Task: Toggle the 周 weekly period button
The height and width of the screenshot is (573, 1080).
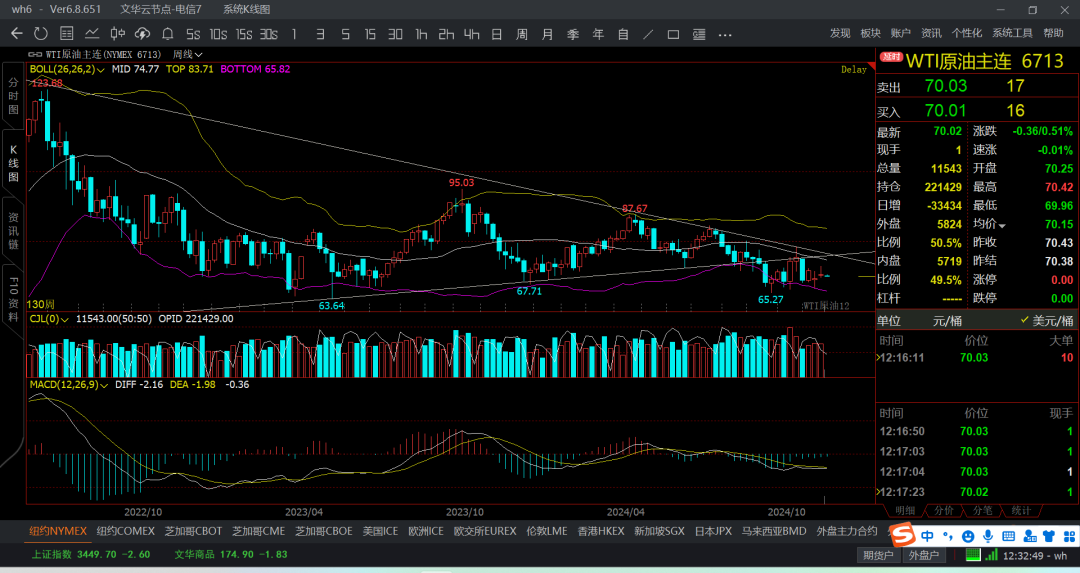Action: (x=521, y=33)
